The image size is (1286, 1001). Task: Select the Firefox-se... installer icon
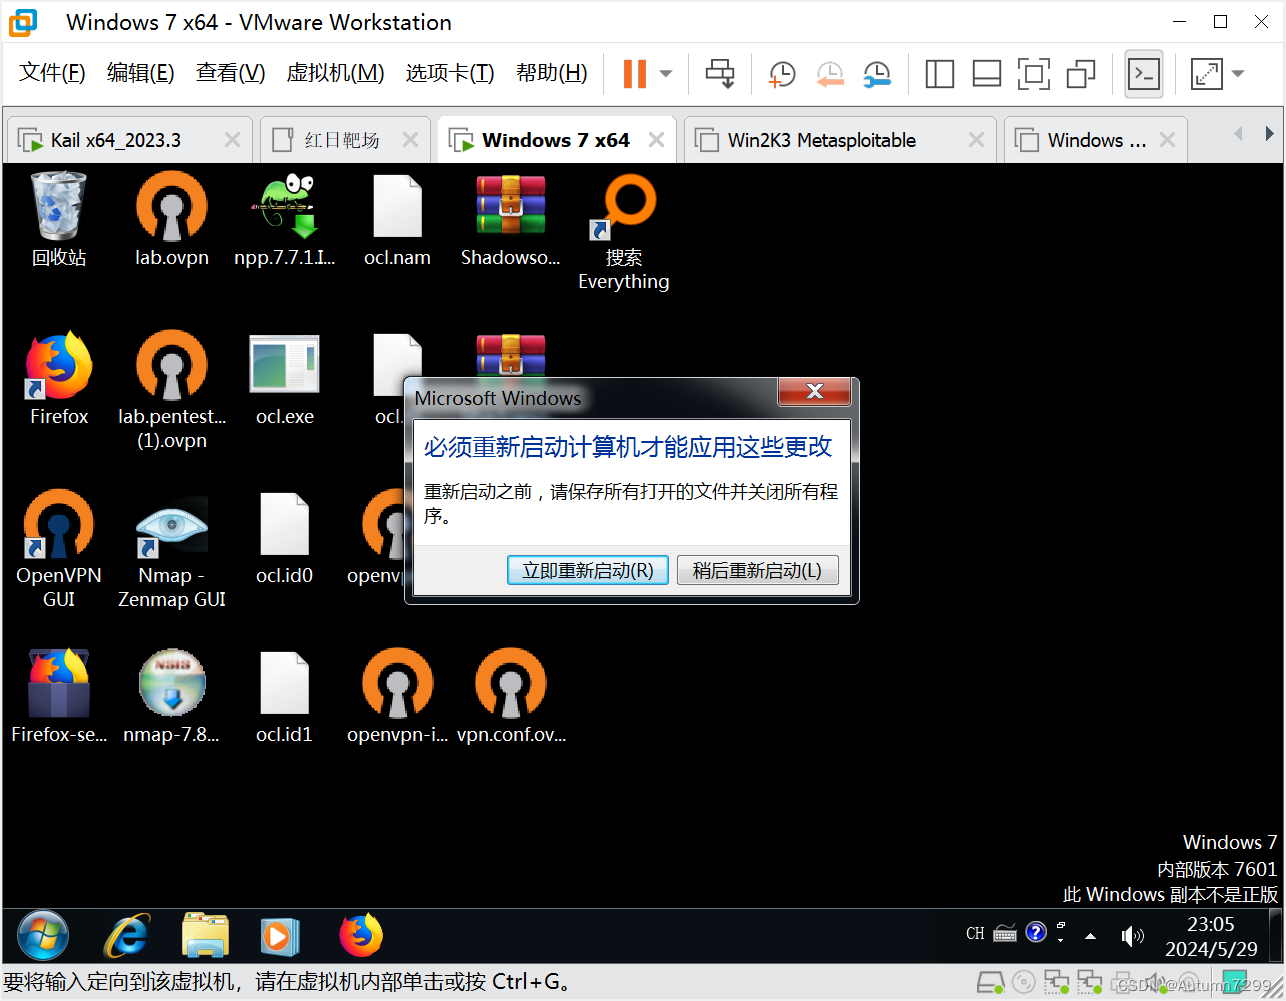pos(59,697)
